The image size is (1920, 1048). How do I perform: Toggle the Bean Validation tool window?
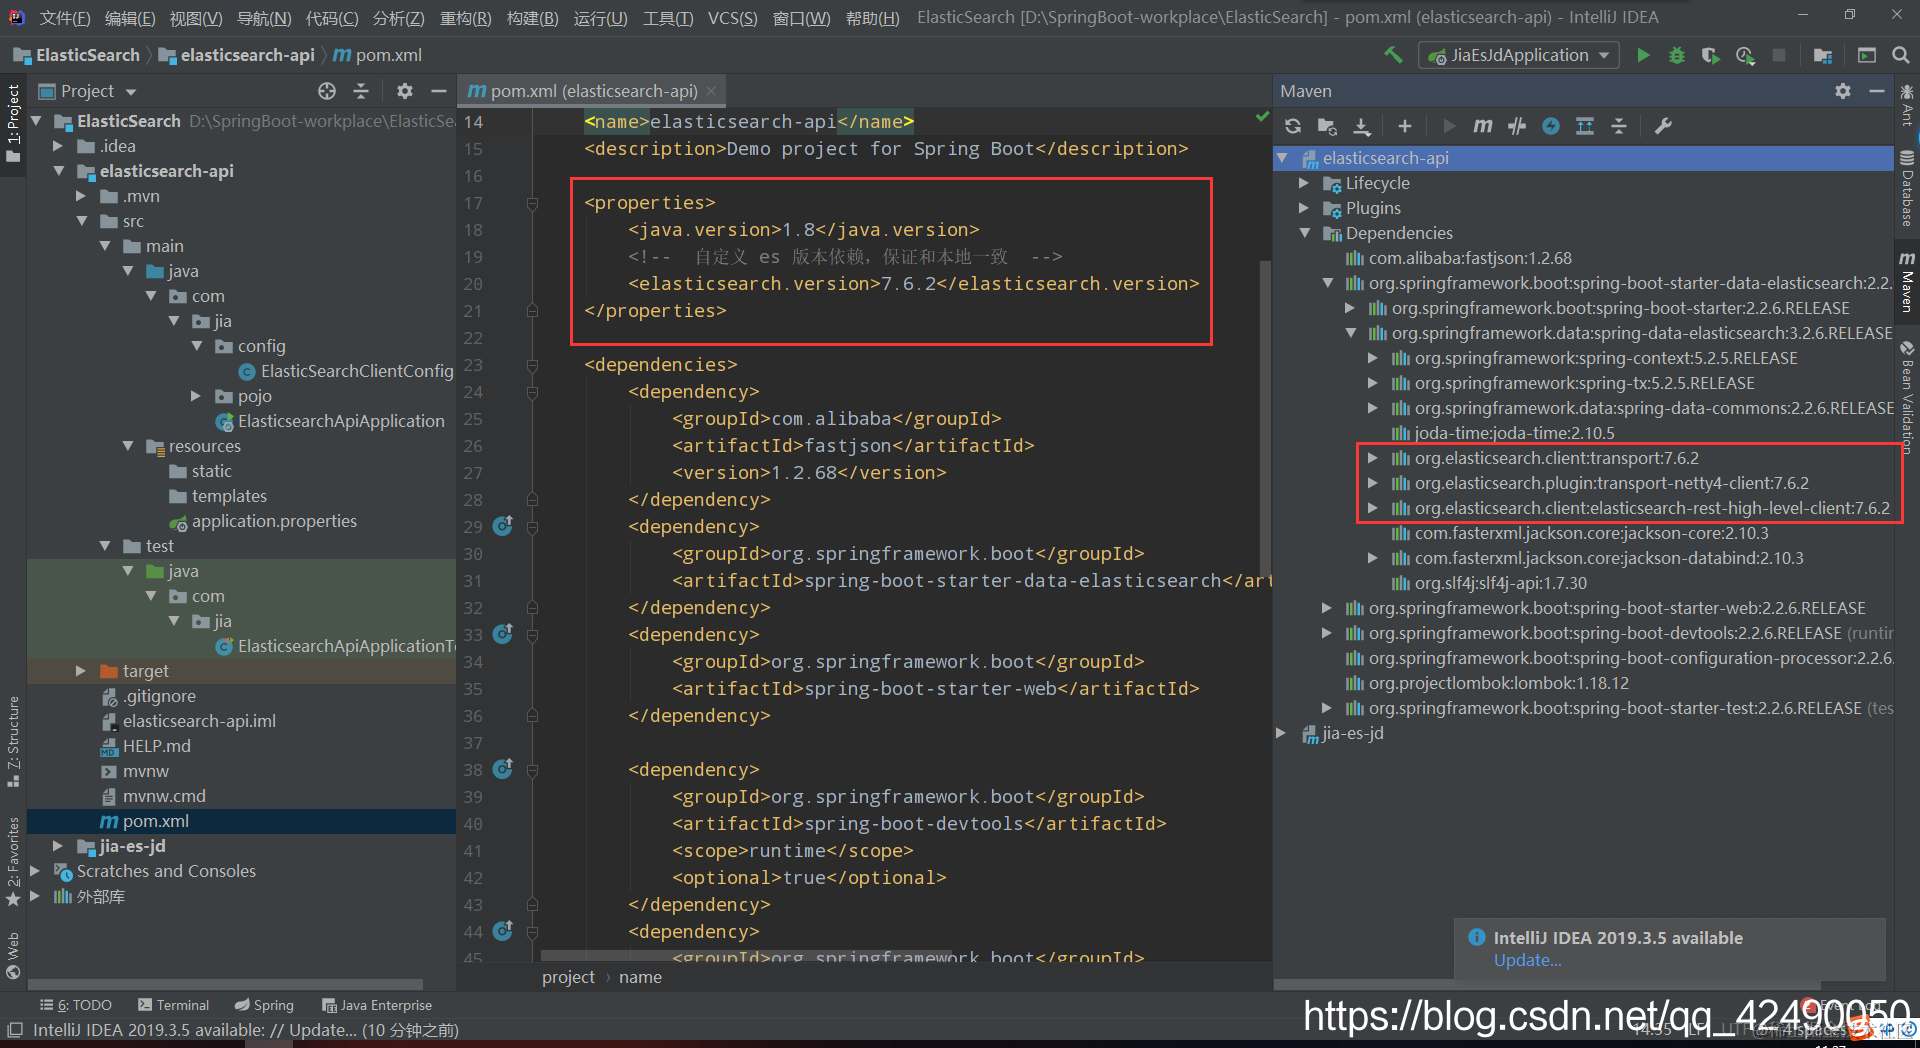point(1907,398)
